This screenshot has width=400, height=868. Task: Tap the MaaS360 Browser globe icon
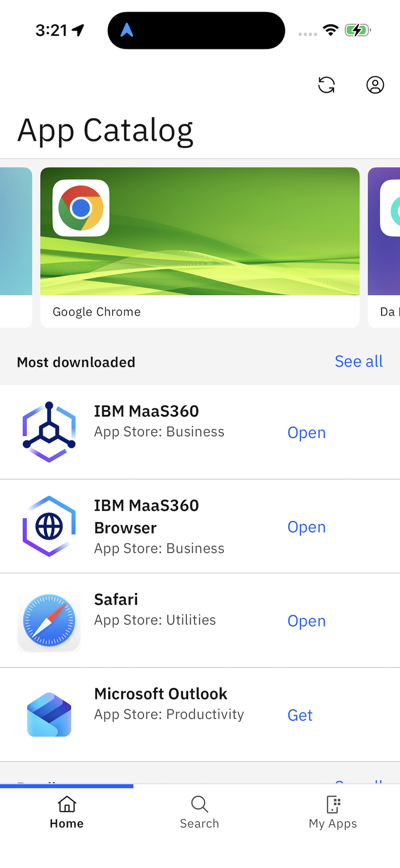point(49,526)
